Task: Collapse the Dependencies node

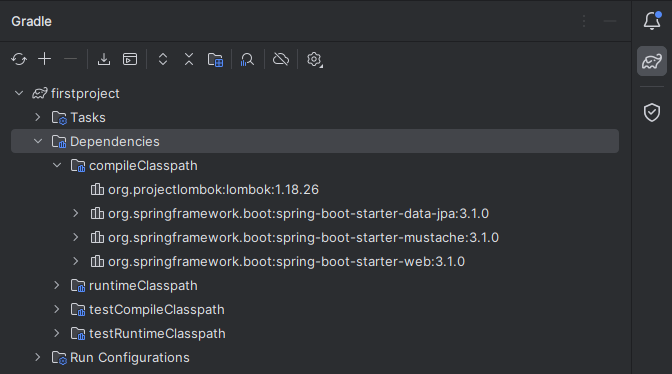Action: pos(38,141)
